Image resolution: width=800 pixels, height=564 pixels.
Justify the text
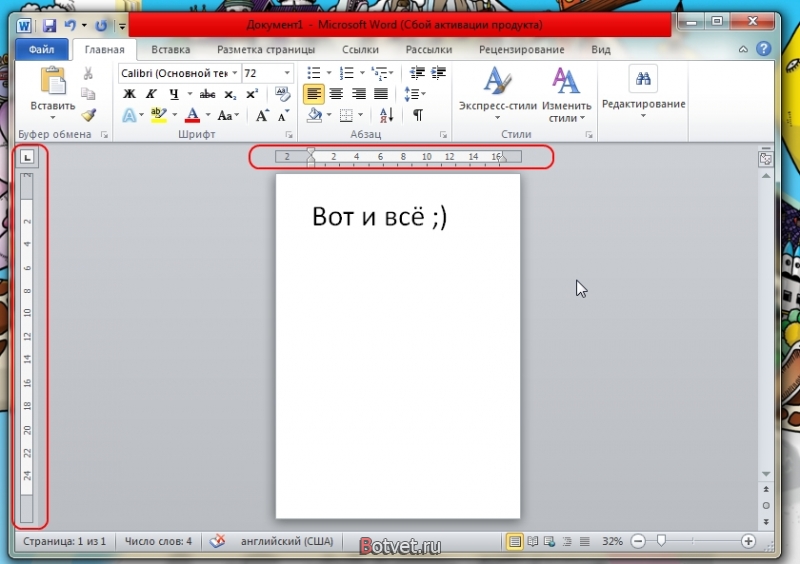[381, 94]
